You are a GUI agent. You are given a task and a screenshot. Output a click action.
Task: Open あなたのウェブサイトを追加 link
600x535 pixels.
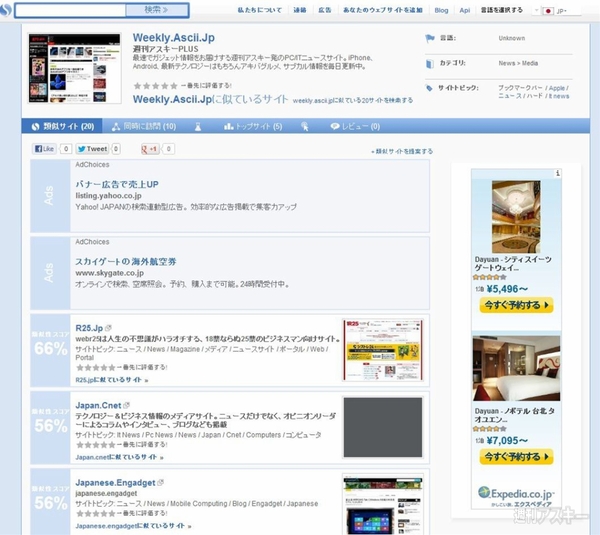point(383,10)
